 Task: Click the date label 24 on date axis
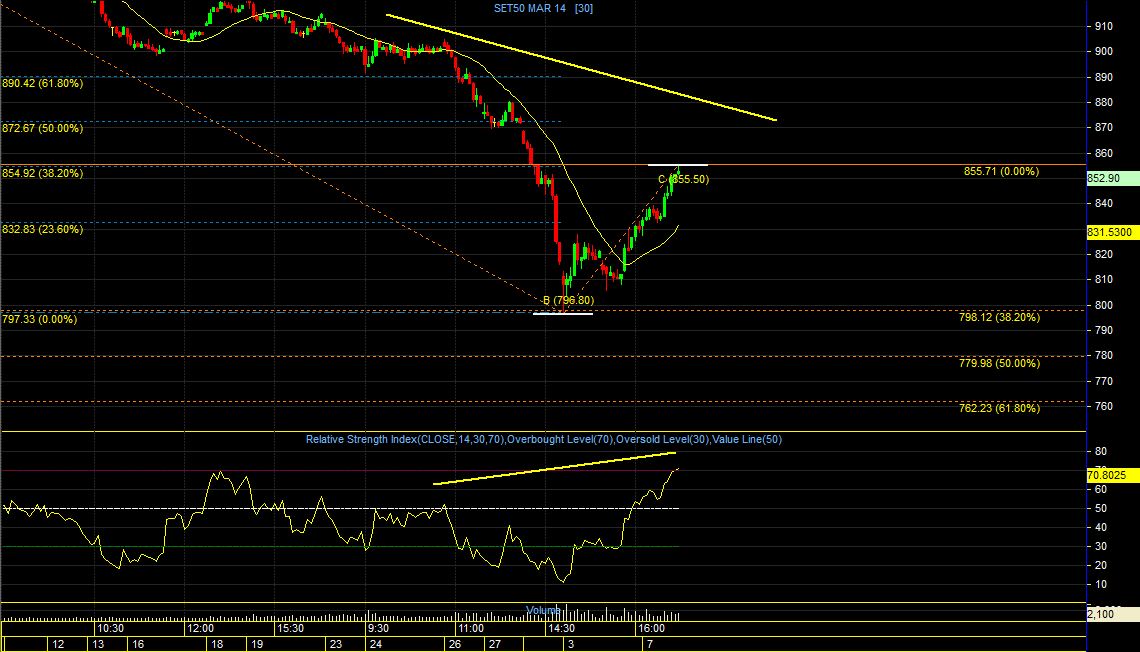click(376, 644)
